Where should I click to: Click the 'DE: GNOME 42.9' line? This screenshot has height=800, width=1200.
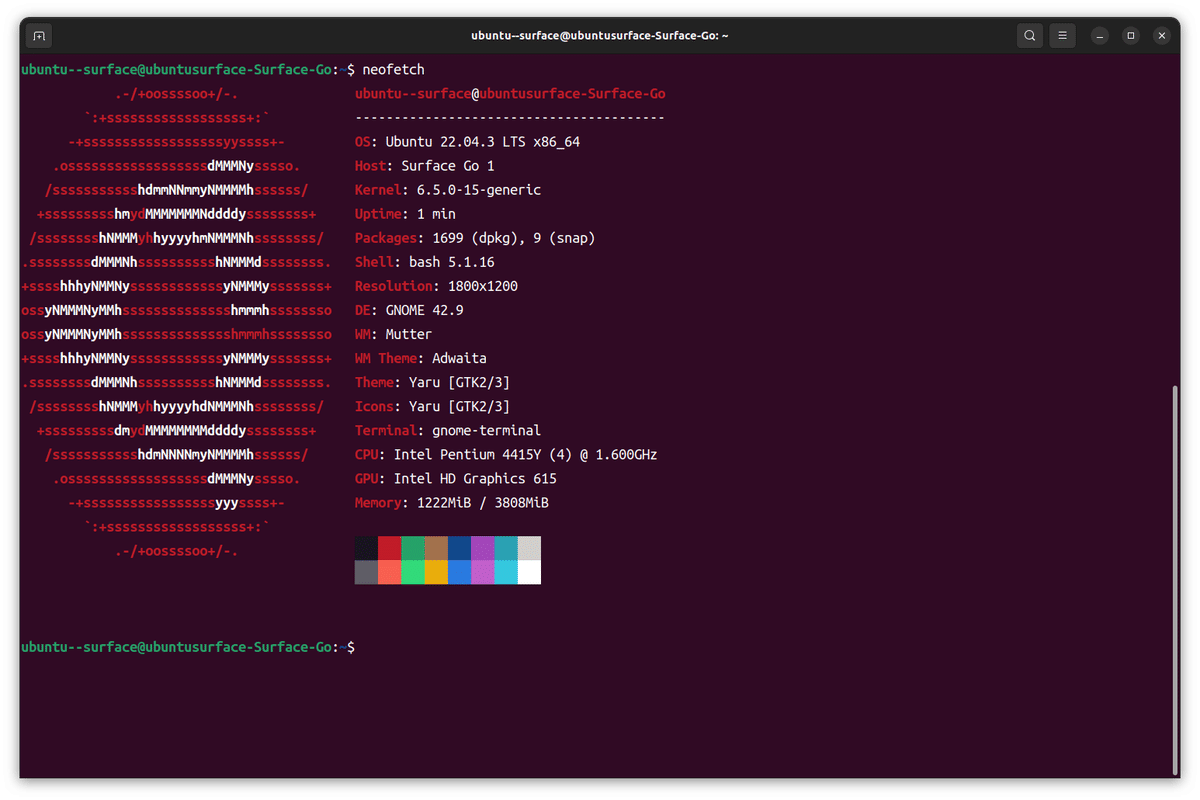point(409,310)
